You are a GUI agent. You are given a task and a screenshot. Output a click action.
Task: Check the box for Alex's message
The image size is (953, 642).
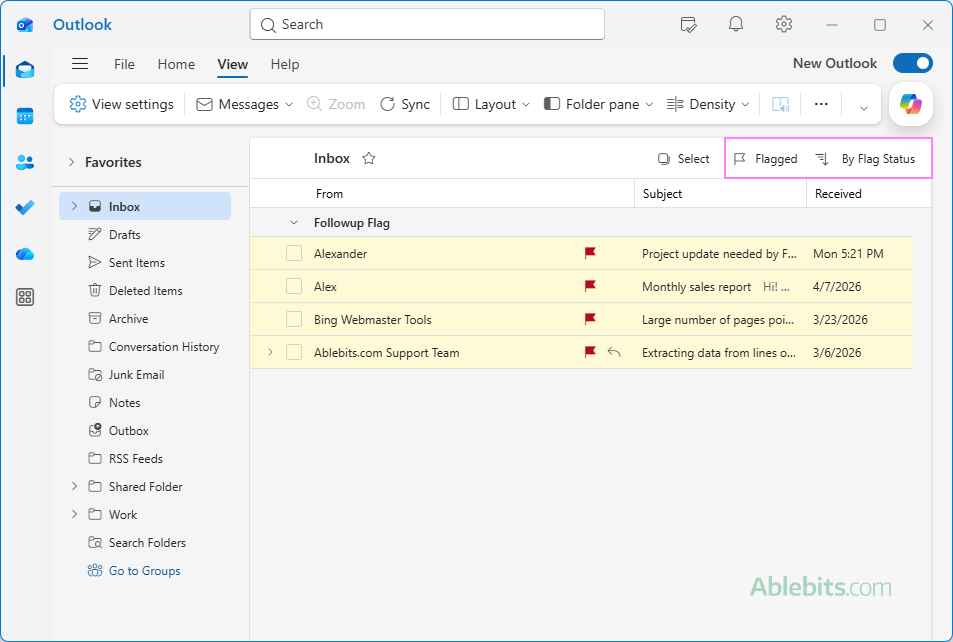(294, 286)
